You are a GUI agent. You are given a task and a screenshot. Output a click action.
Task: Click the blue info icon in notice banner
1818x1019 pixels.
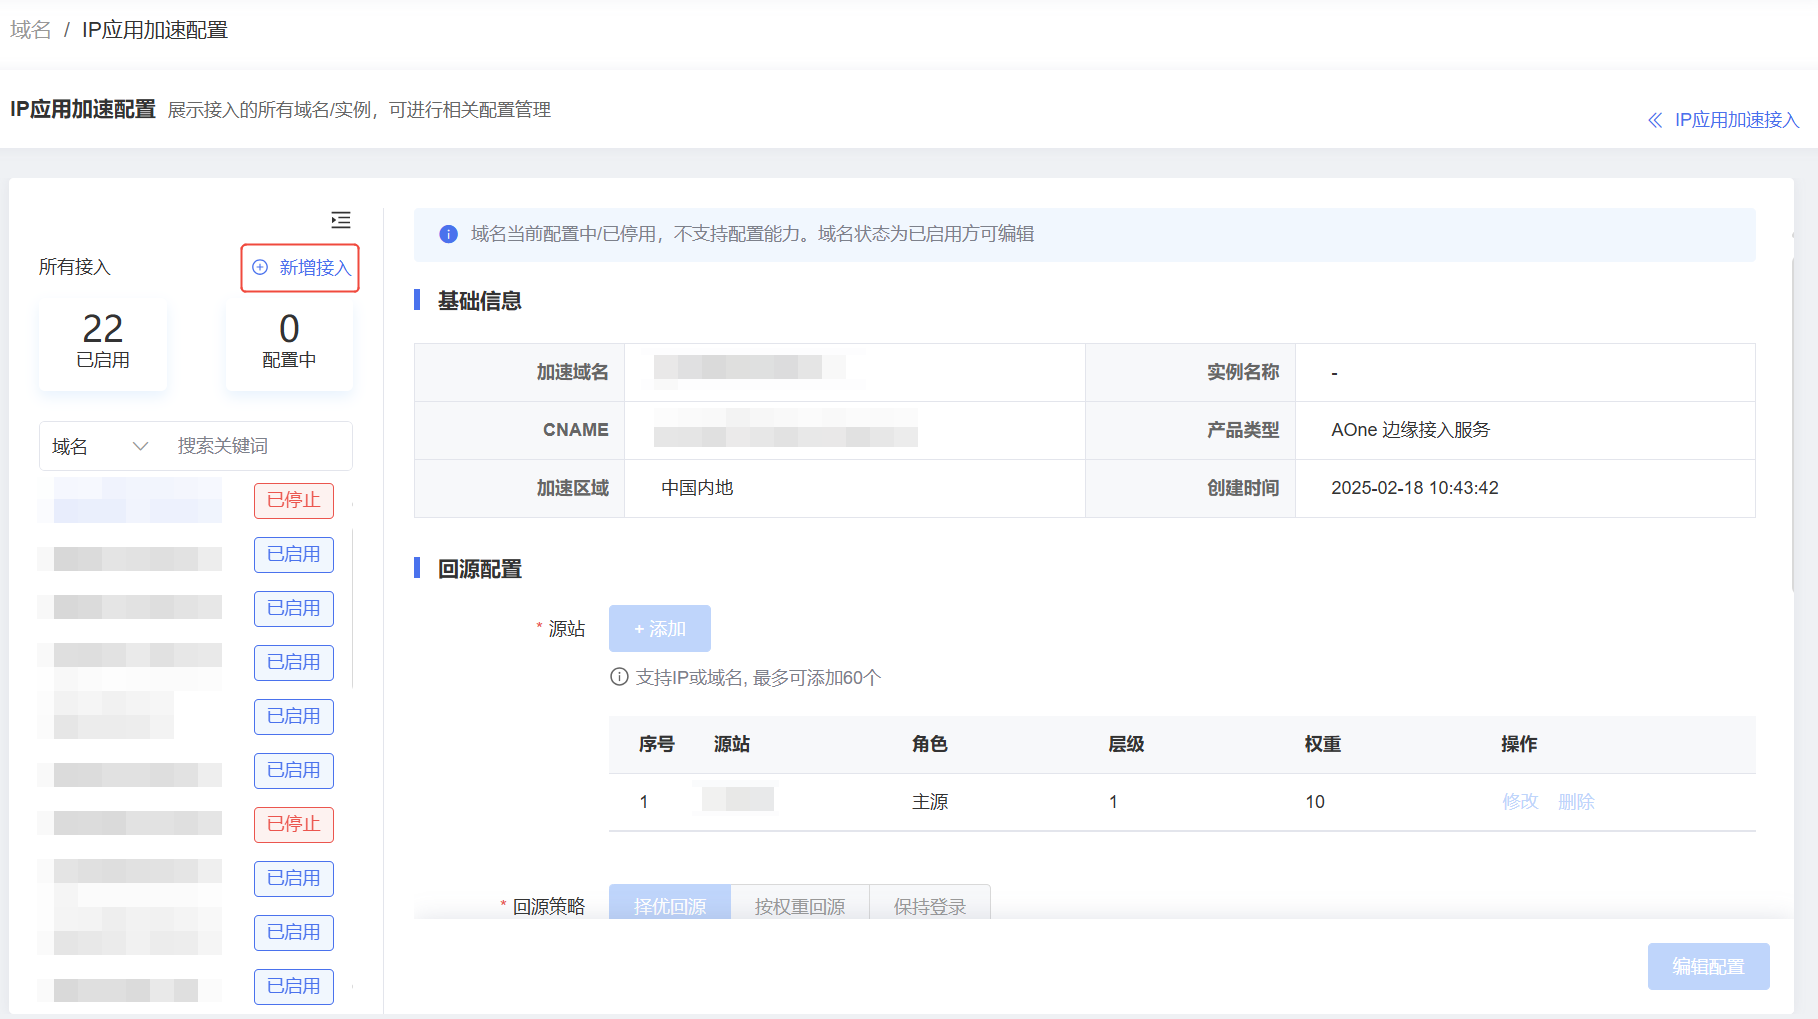(x=448, y=234)
